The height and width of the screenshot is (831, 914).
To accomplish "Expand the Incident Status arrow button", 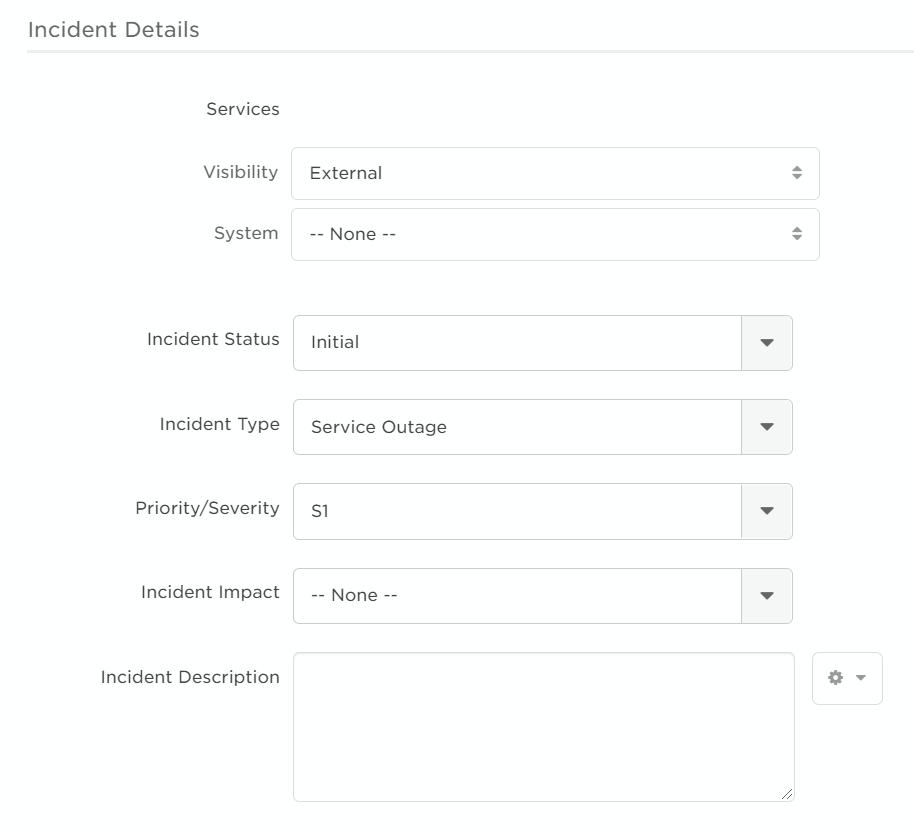I will (x=767, y=343).
